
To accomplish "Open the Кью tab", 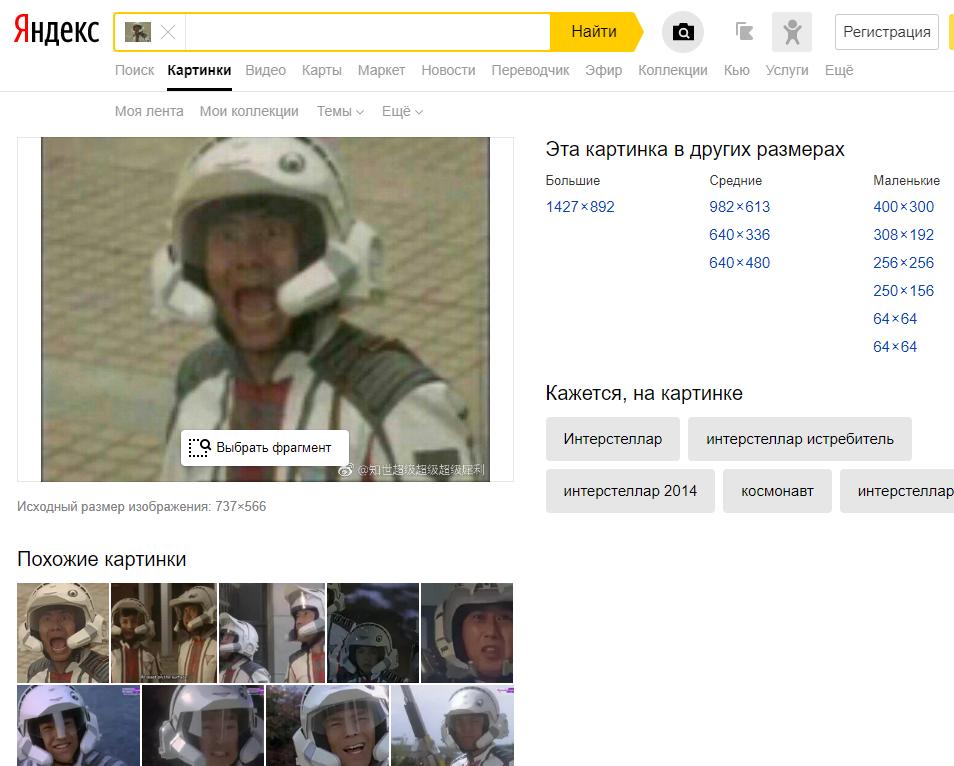I will (736, 71).
